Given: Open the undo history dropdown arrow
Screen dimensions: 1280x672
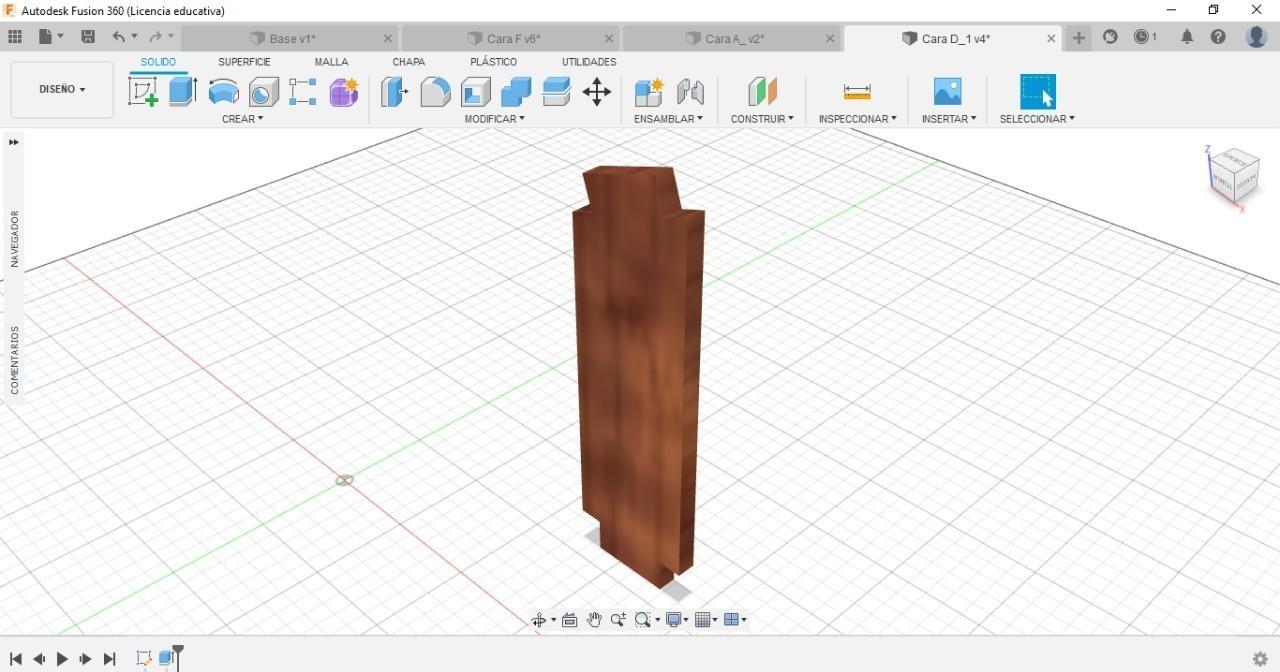Looking at the screenshot, I should coord(135,37).
